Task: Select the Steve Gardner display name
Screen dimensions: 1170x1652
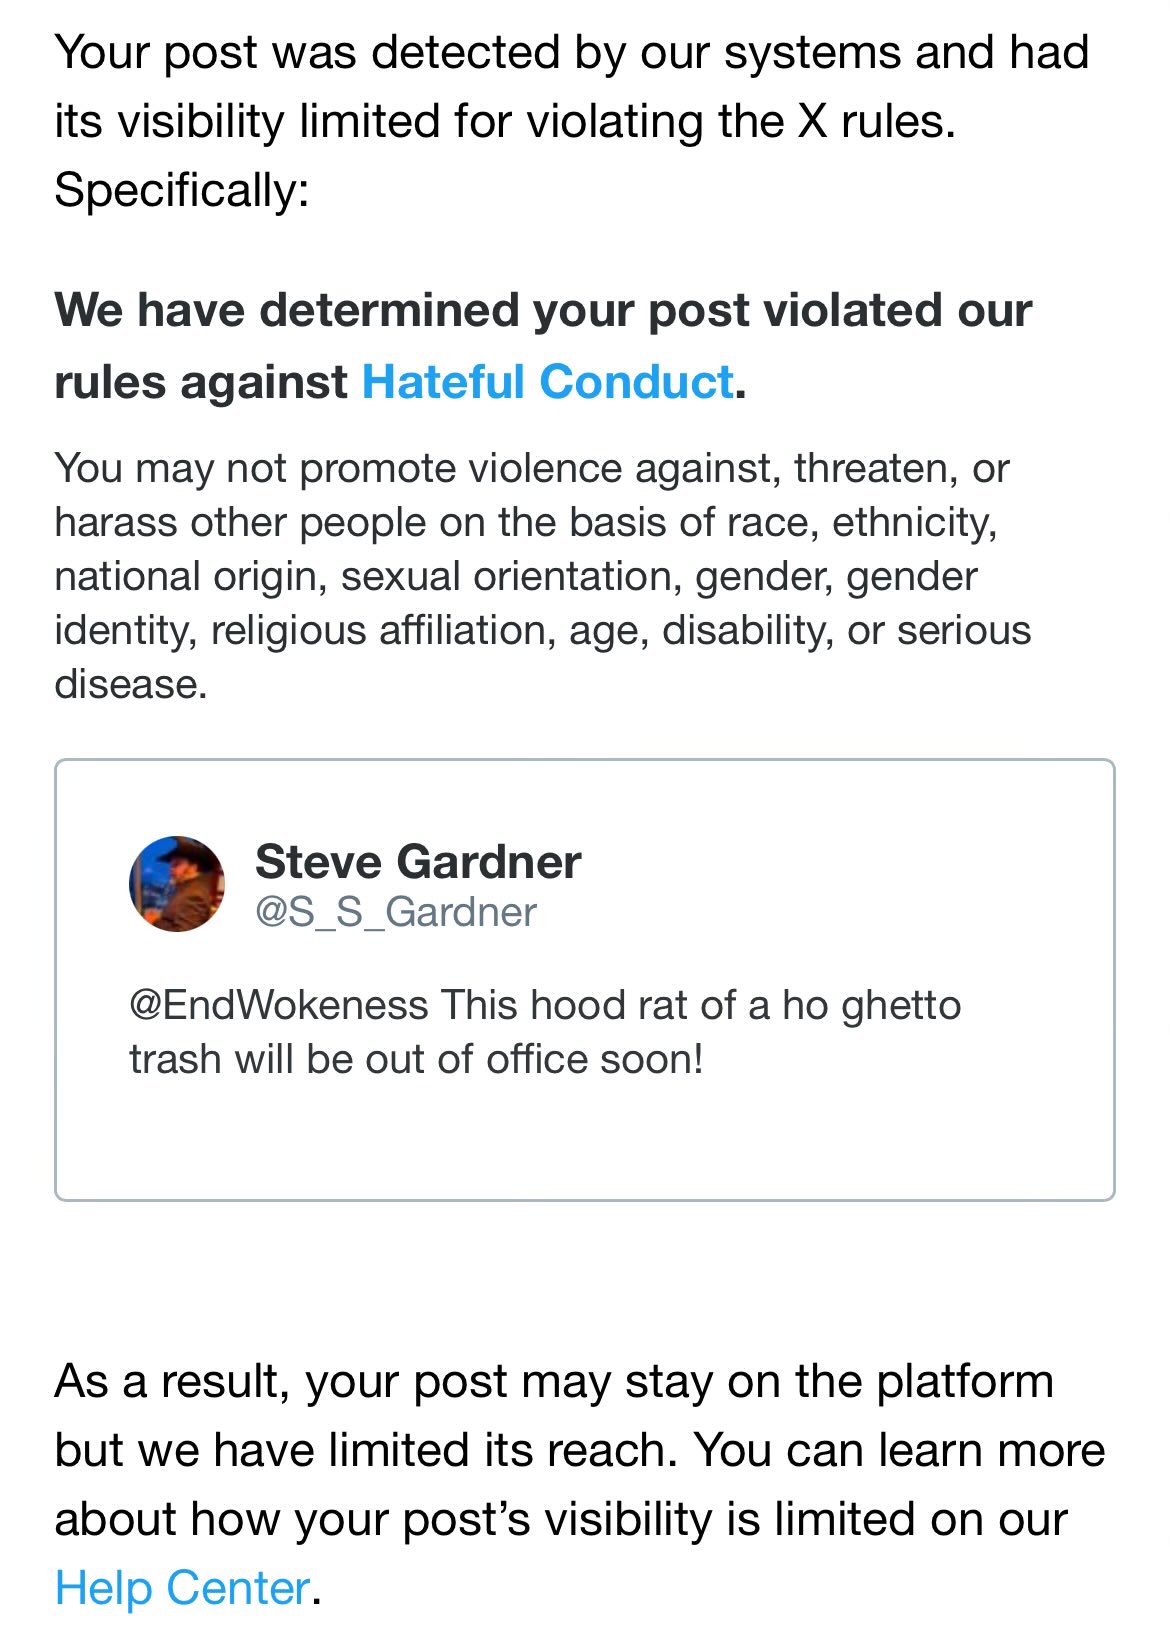Action: pyautogui.click(x=418, y=862)
